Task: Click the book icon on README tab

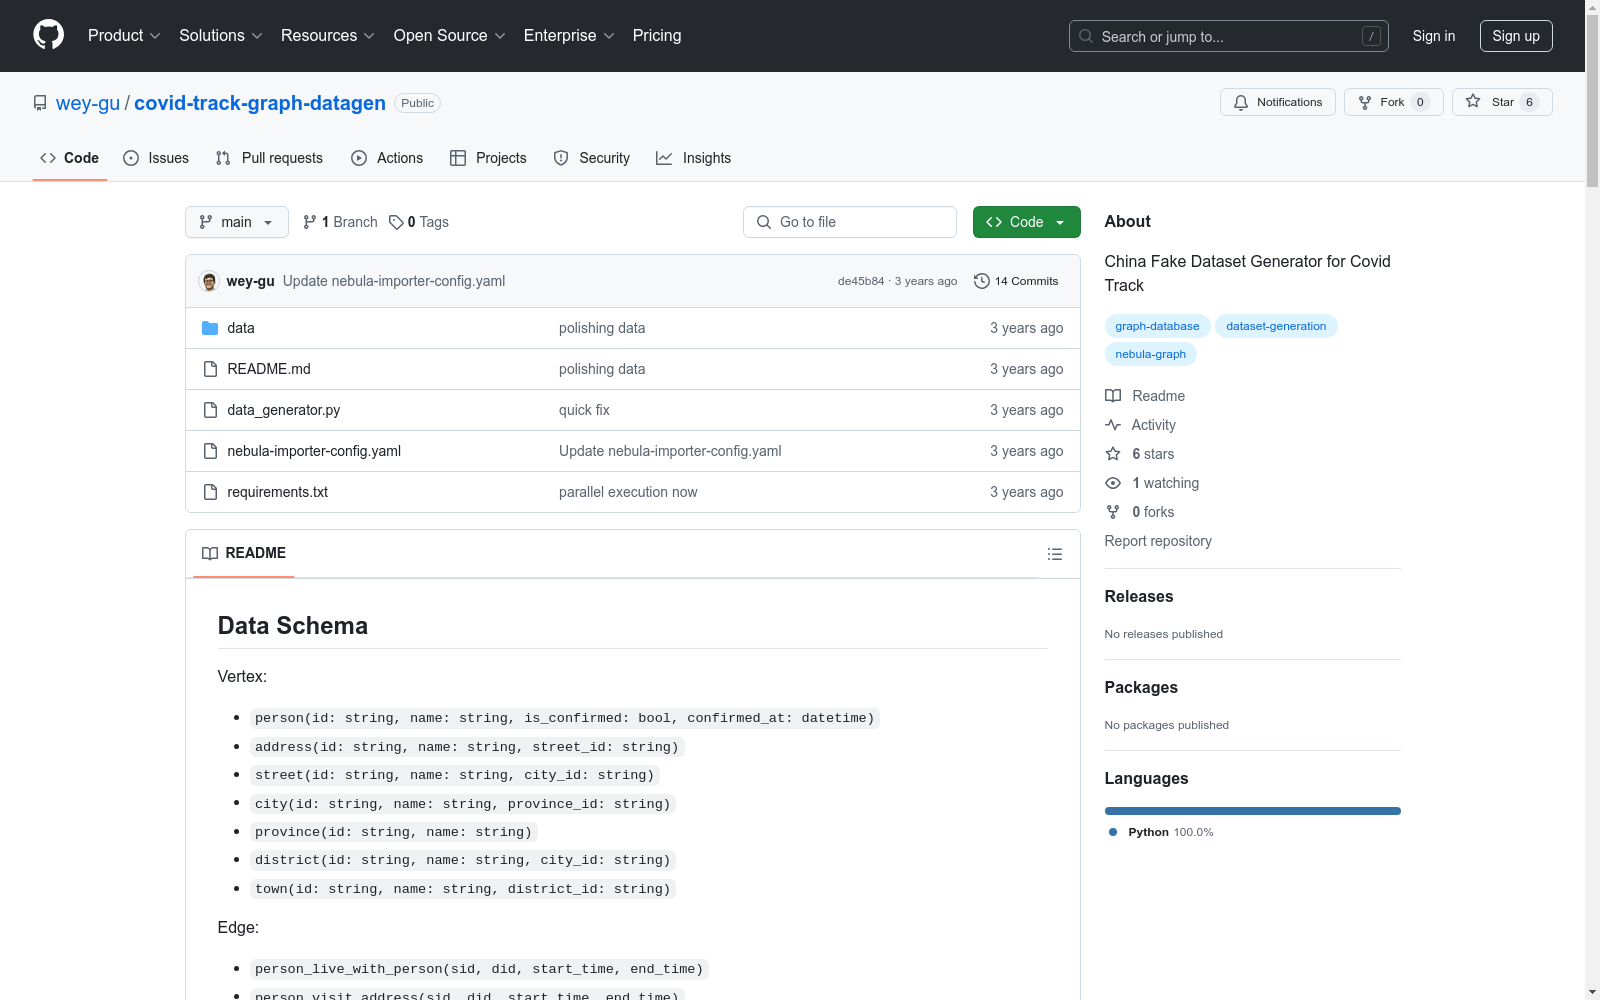Action: (x=210, y=553)
